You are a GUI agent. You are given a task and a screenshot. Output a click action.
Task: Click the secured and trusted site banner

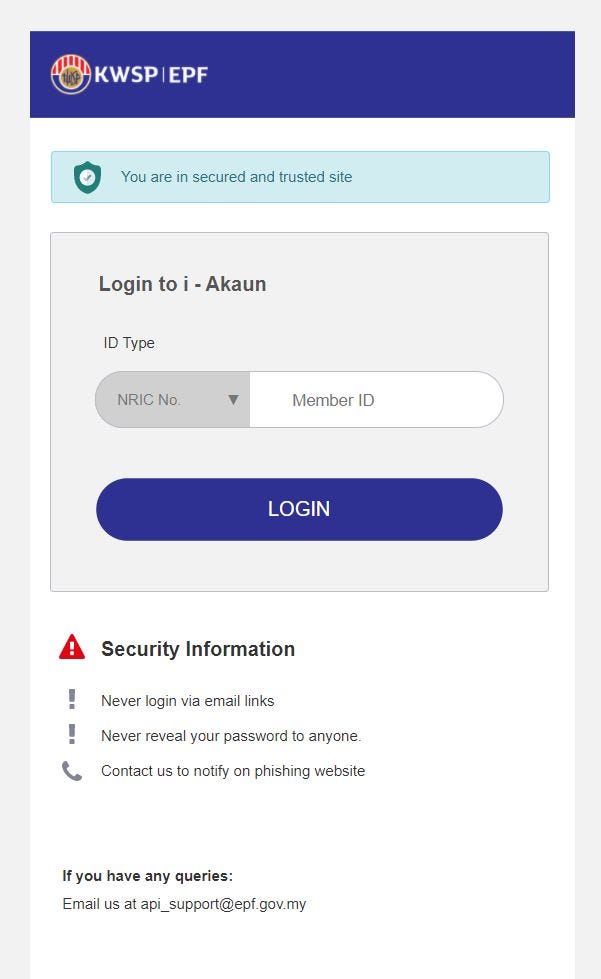300,177
